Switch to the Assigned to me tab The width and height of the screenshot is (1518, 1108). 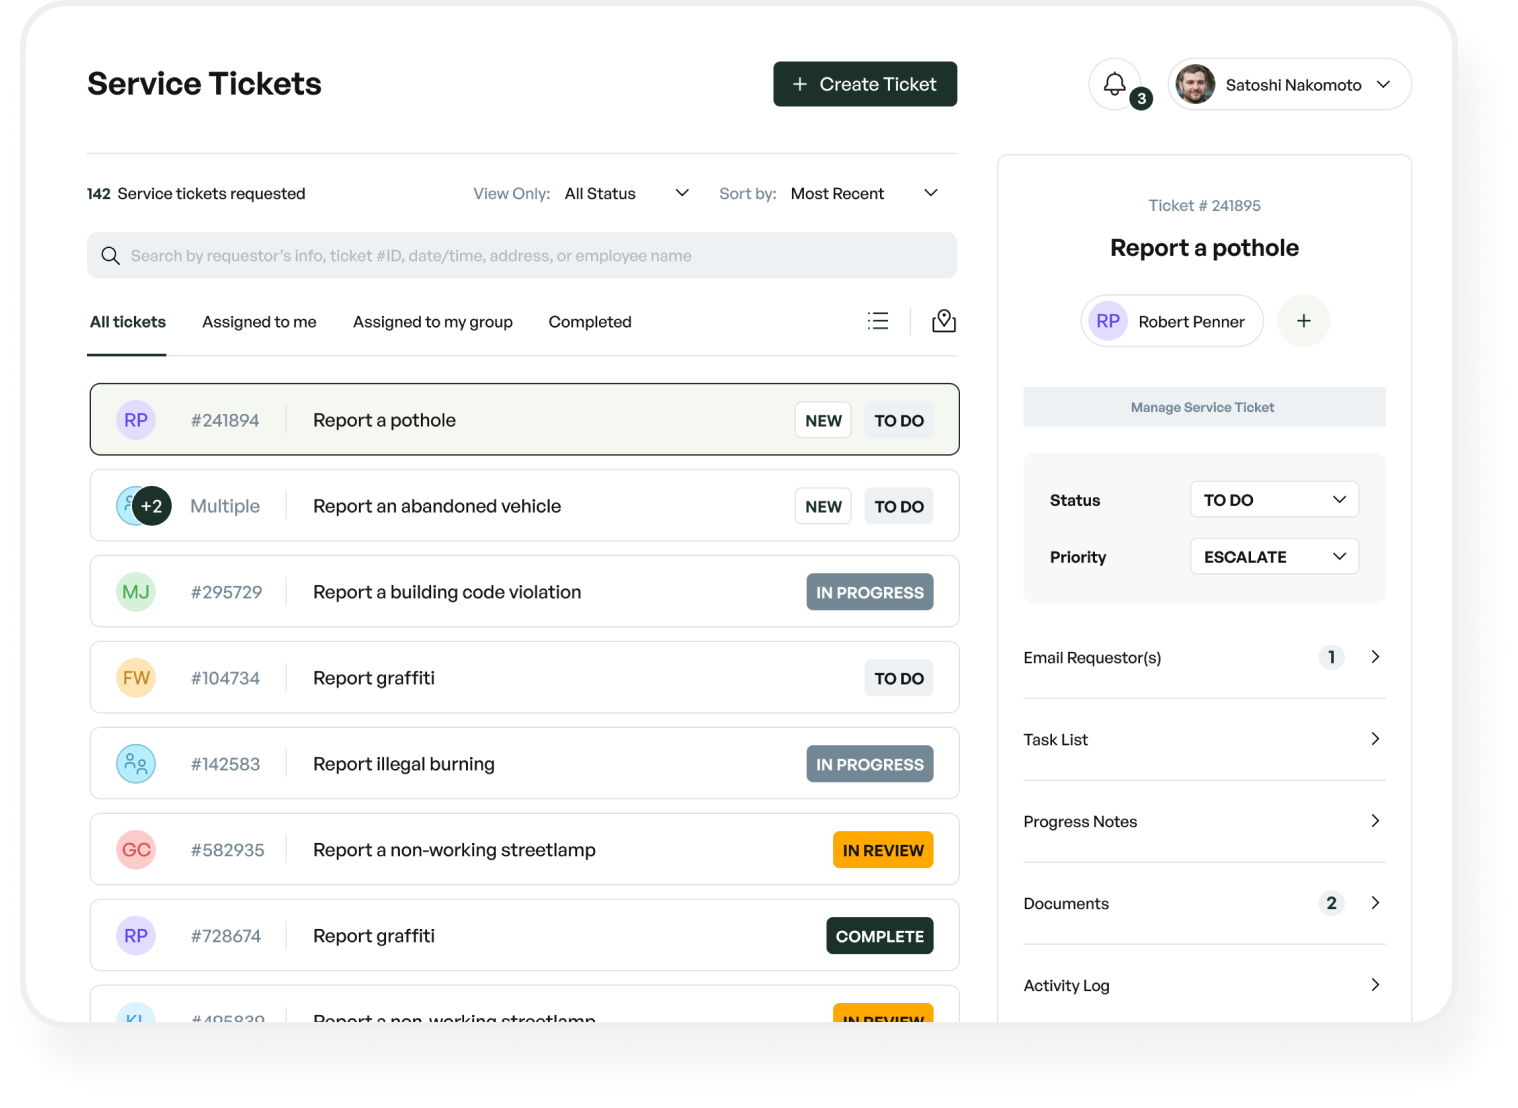pyautogui.click(x=259, y=322)
